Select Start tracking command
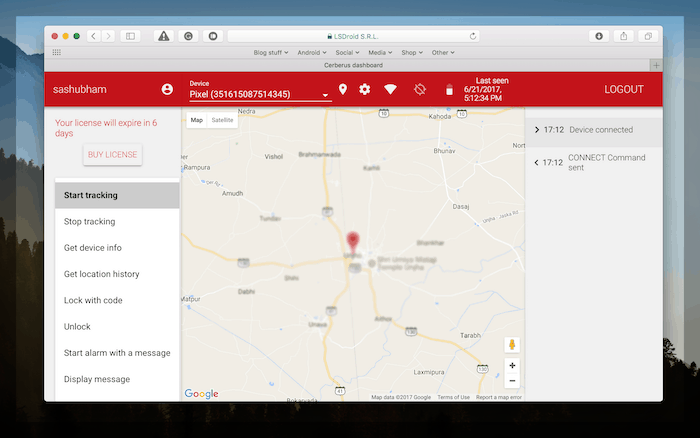This screenshot has width=700, height=438. click(117, 195)
